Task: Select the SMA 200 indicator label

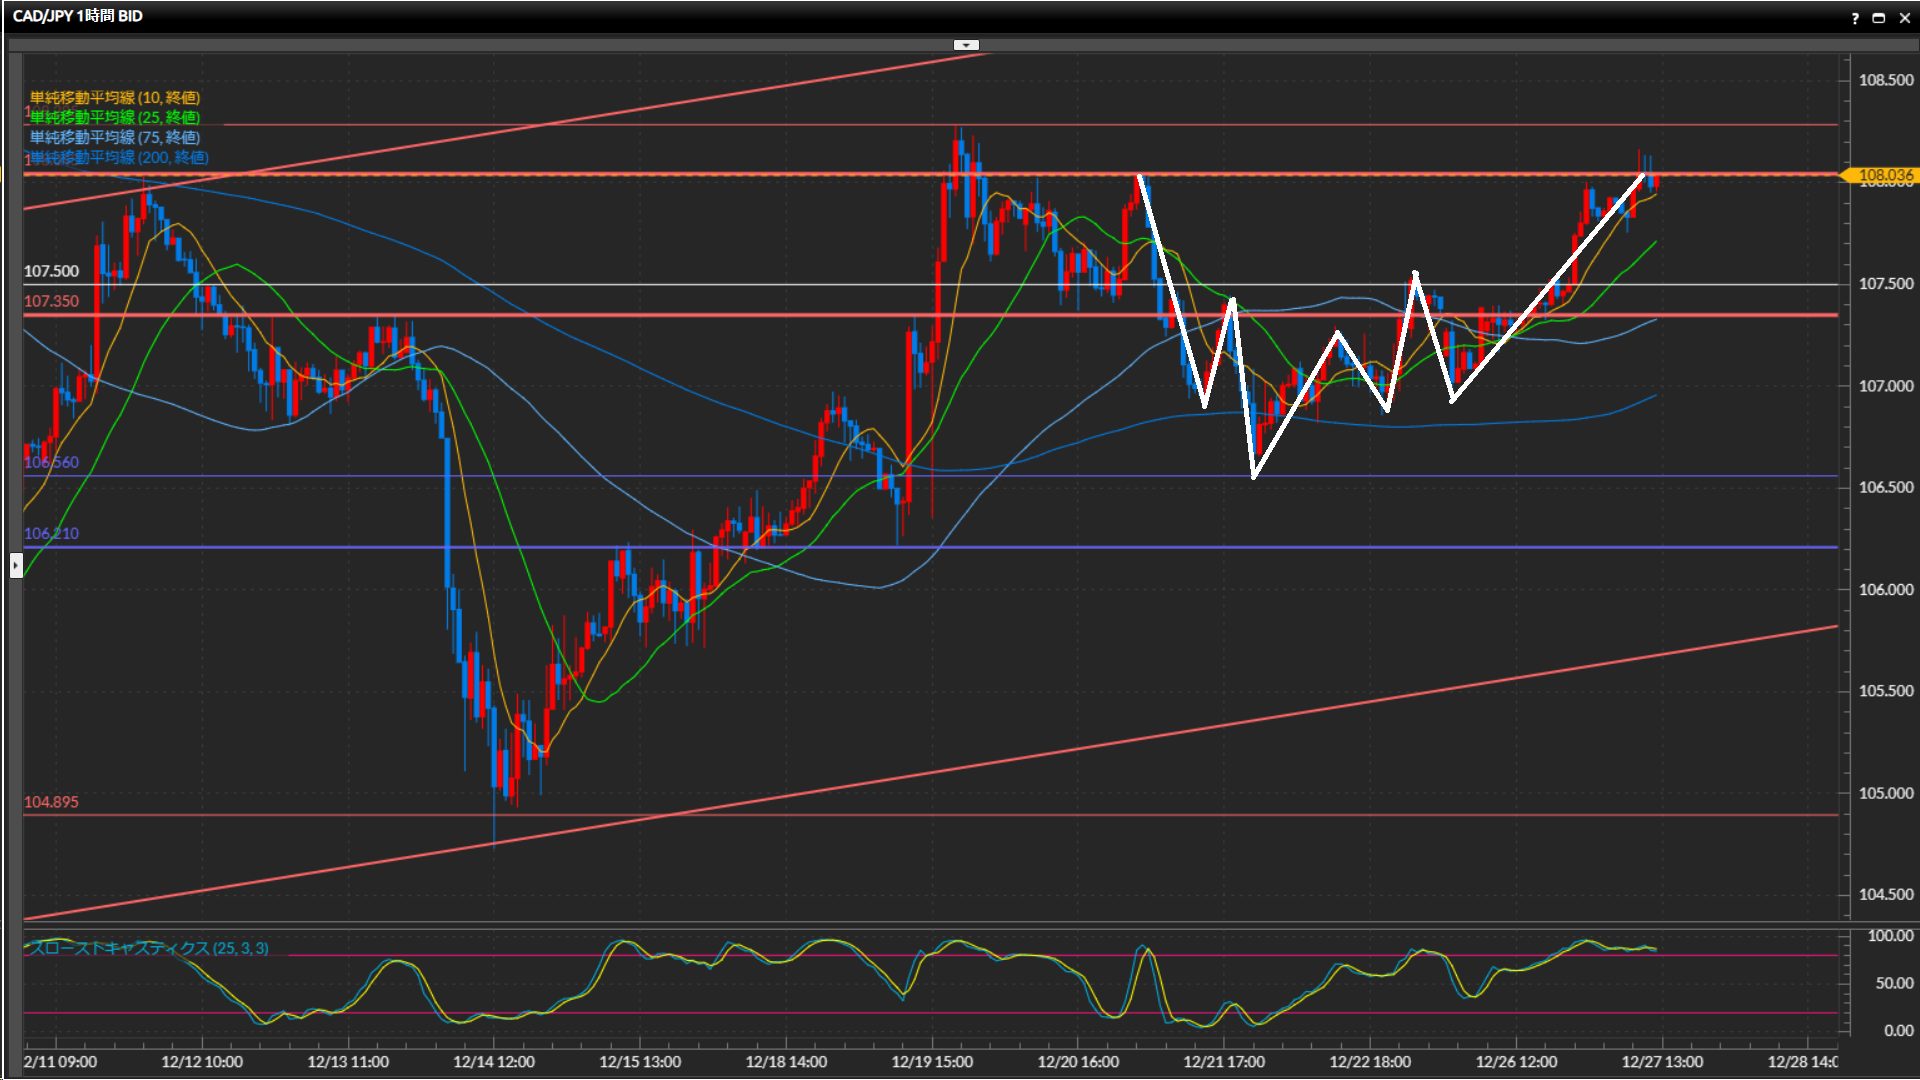Action: [119, 157]
